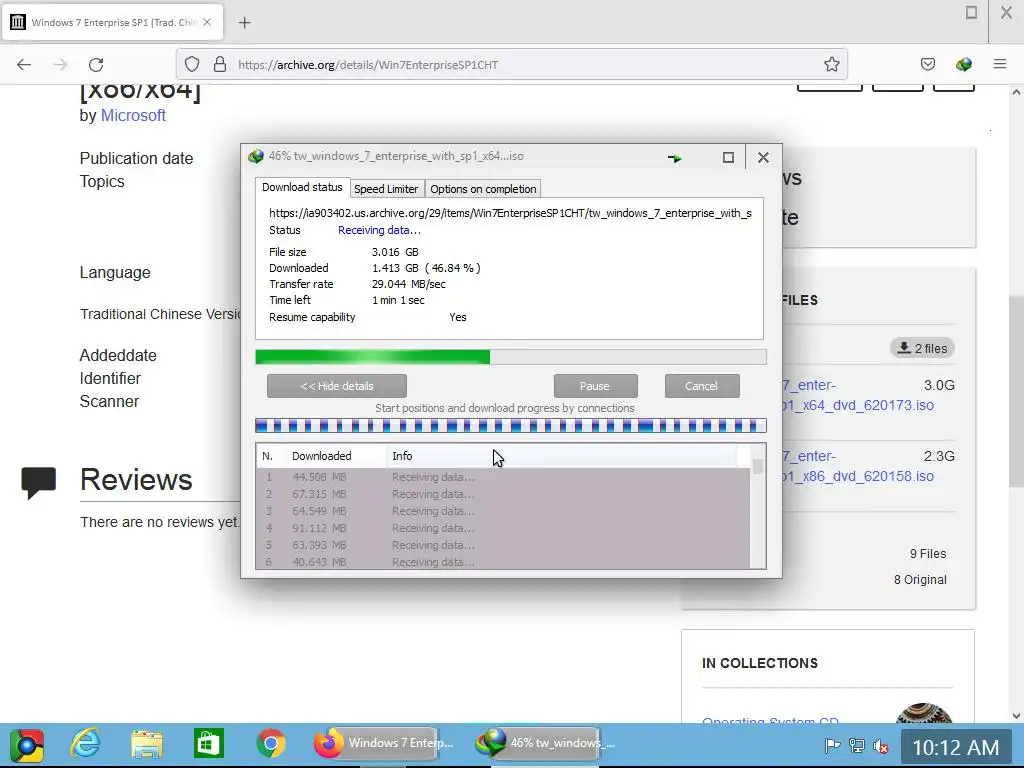Viewport: 1024px width, 768px height.
Task: Select the Windows 7 Enterprise SP1 browser tab
Action: click(113, 22)
